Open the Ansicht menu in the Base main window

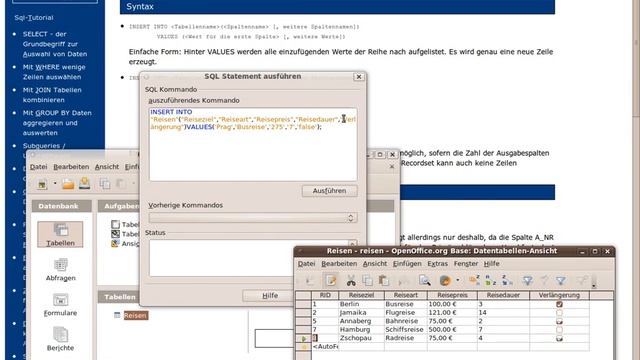pos(107,167)
